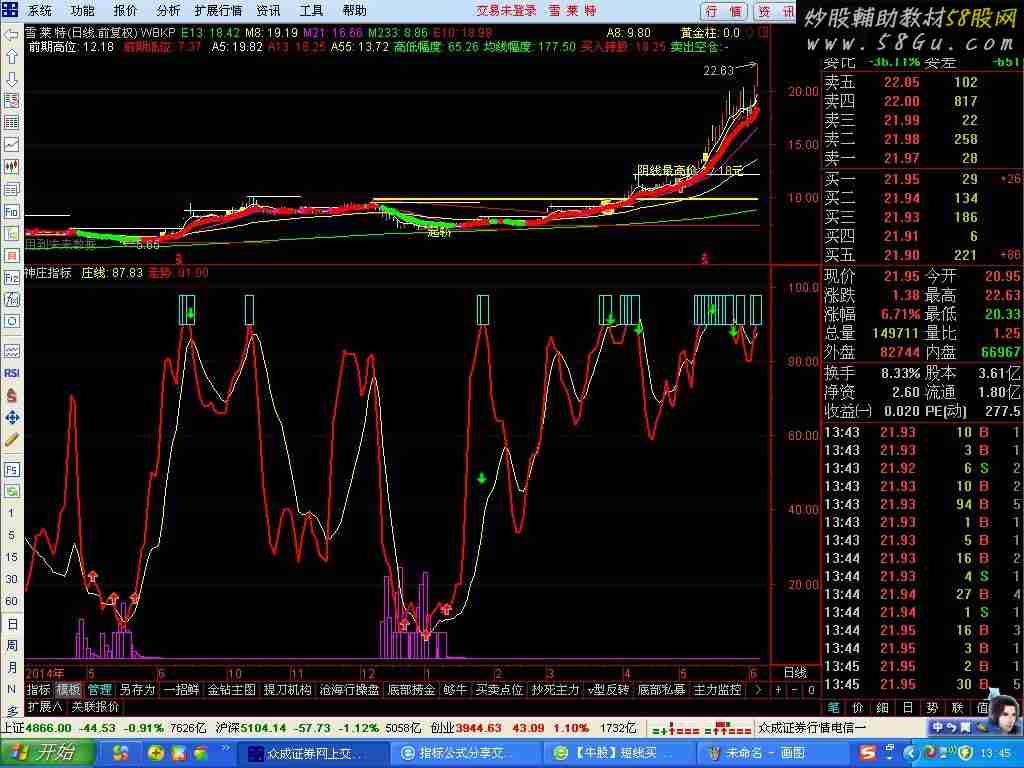The image size is (1024, 768).
Task: Click the Sogou S icon in tray
Action: click(x=867, y=753)
